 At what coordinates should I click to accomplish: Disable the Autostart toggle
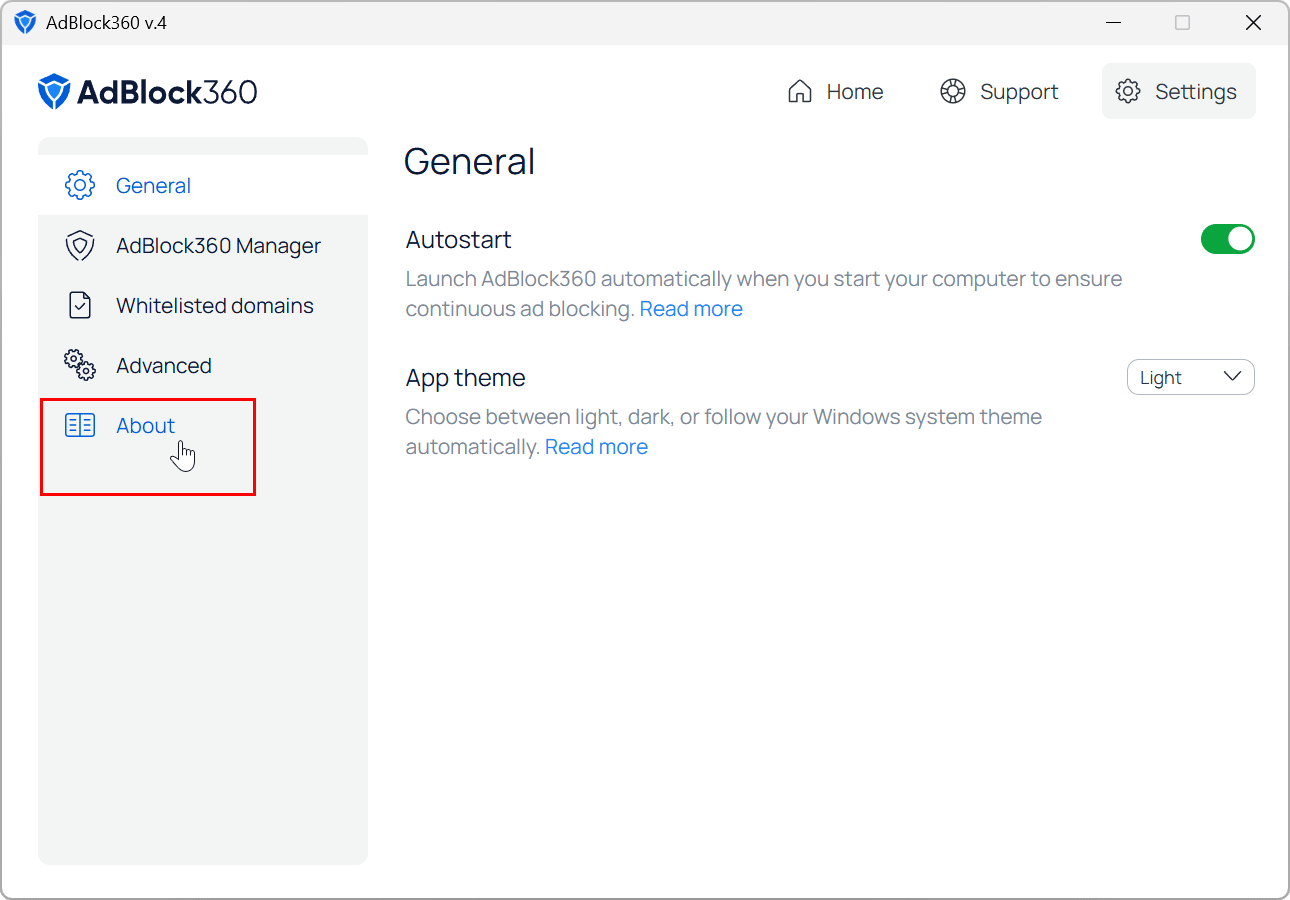coord(1228,239)
